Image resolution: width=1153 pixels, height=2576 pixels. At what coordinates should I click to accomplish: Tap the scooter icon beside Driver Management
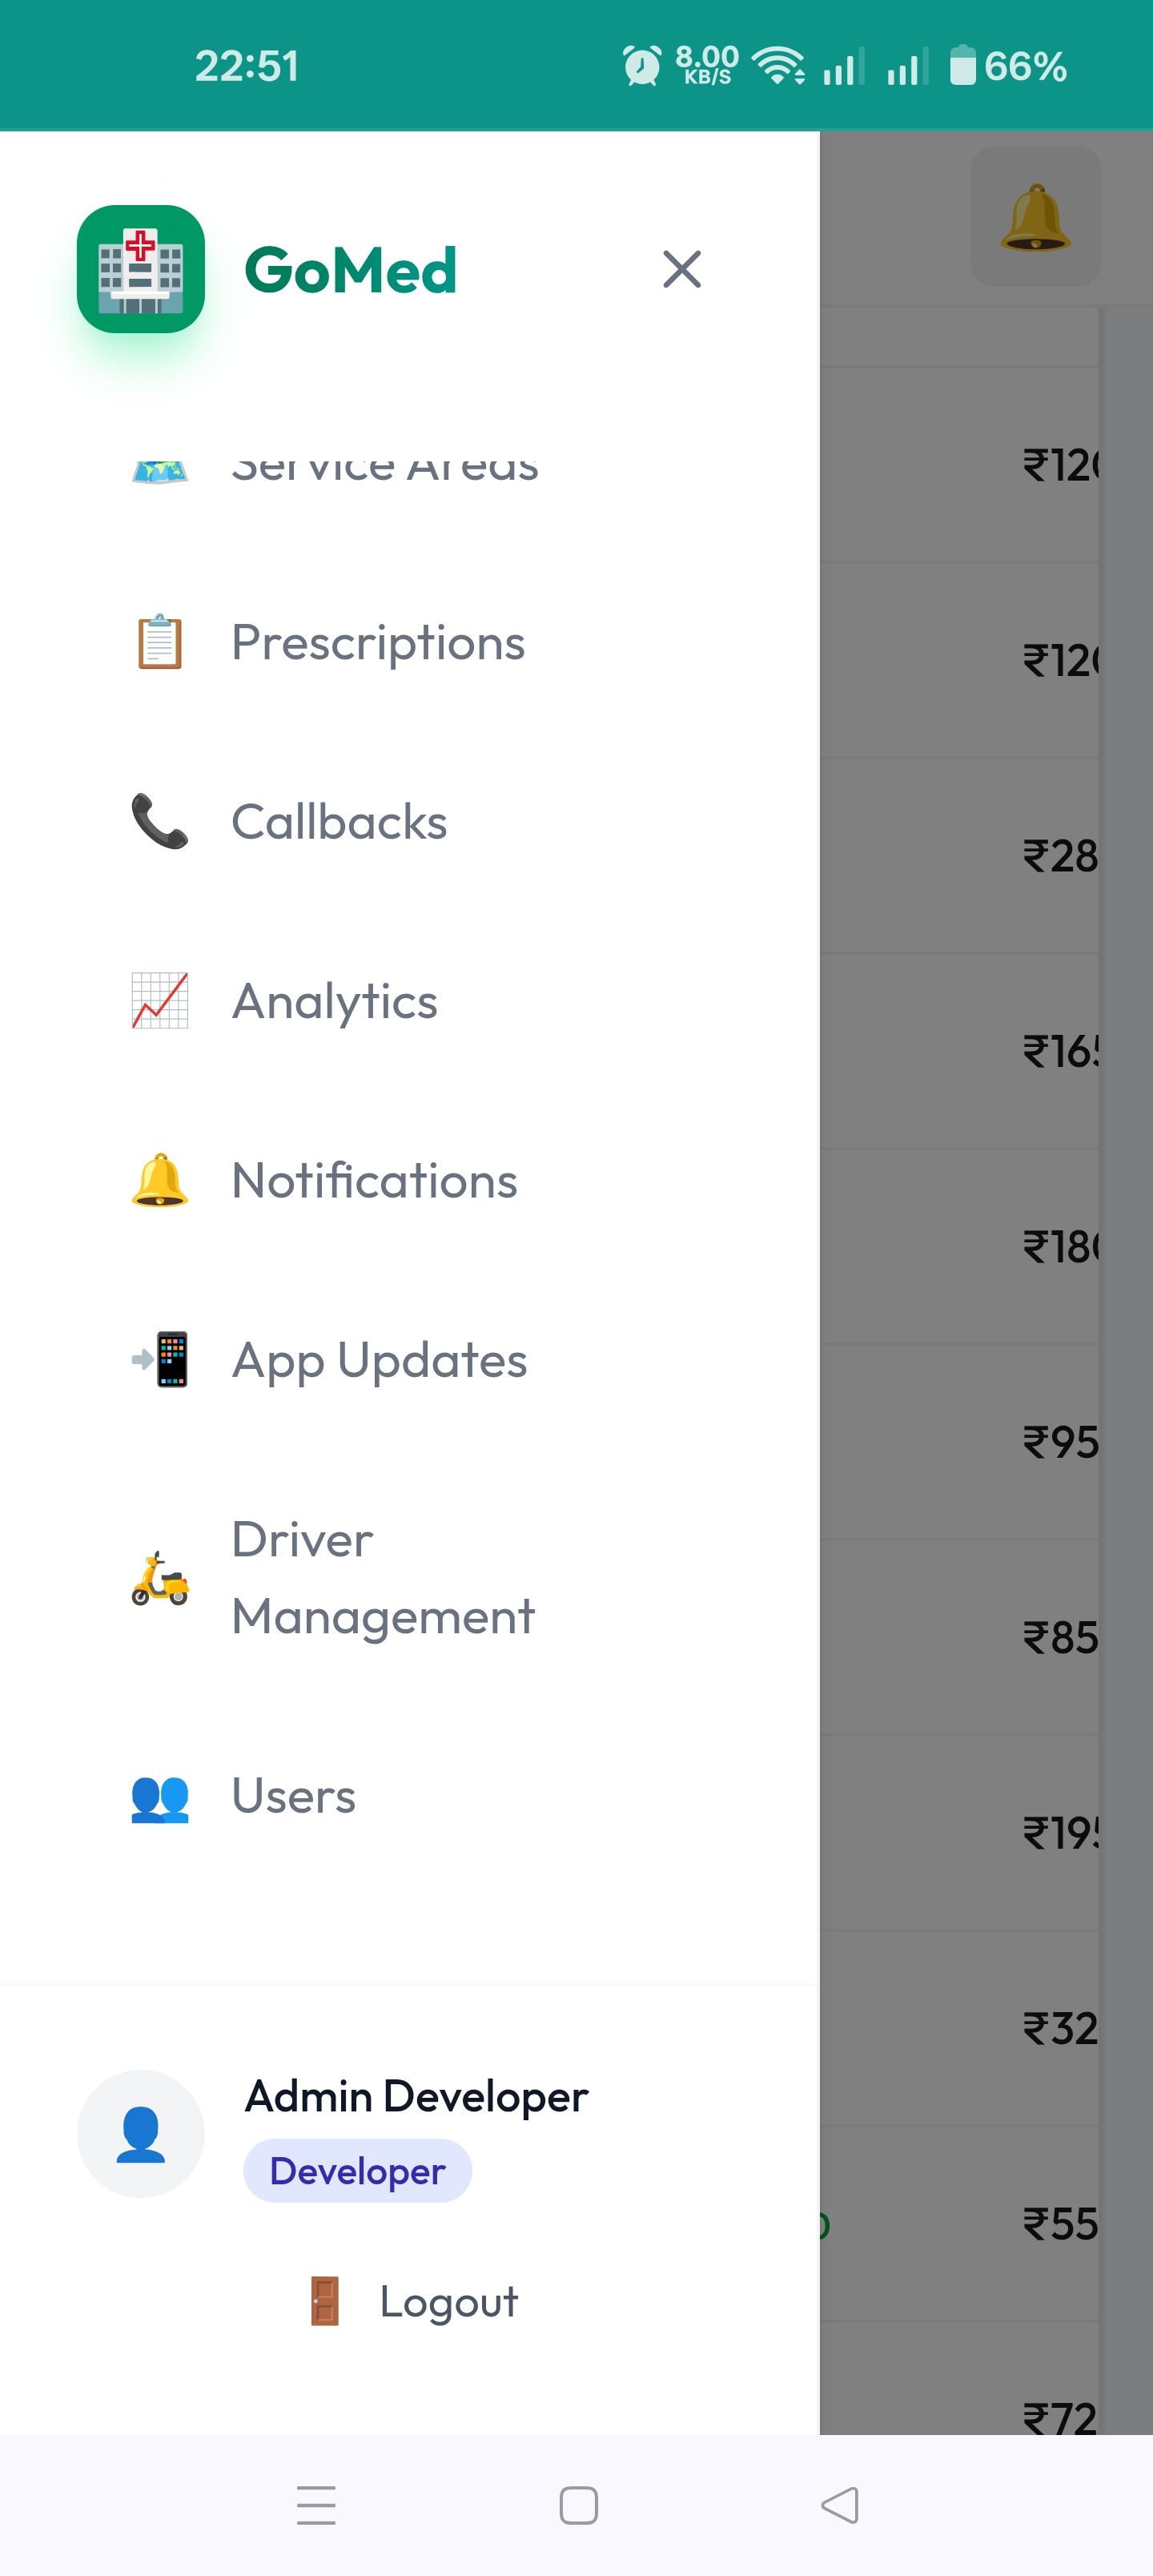coord(160,1579)
